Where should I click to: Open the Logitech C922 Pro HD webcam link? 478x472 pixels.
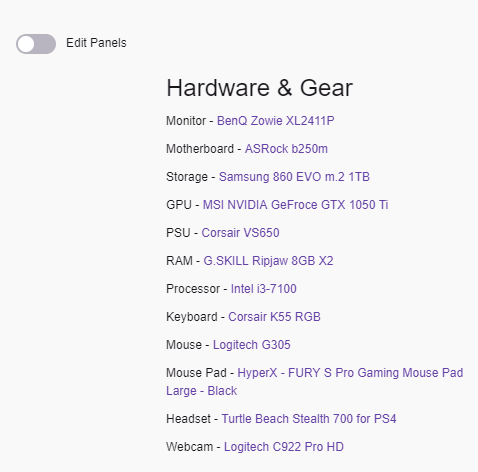click(x=284, y=447)
